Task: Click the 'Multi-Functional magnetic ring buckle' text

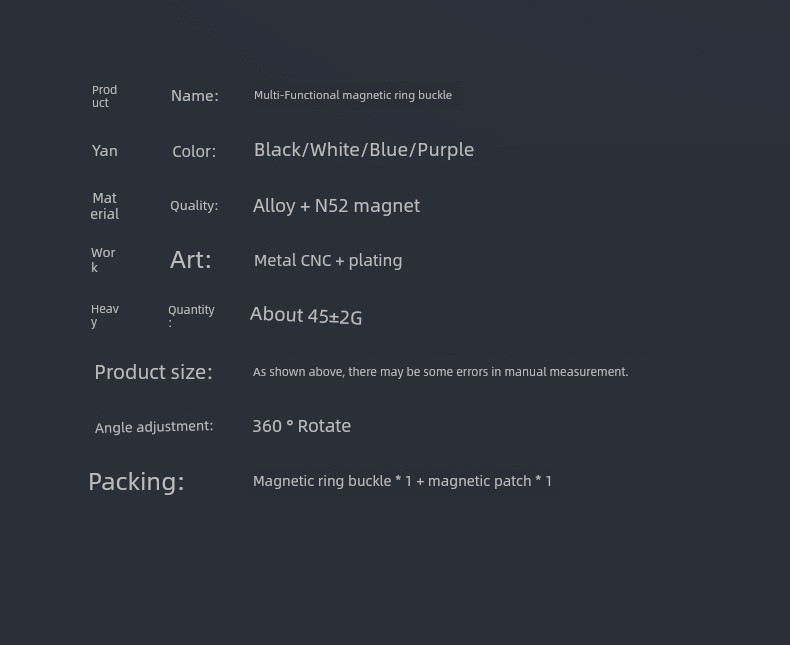Action: click(353, 95)
